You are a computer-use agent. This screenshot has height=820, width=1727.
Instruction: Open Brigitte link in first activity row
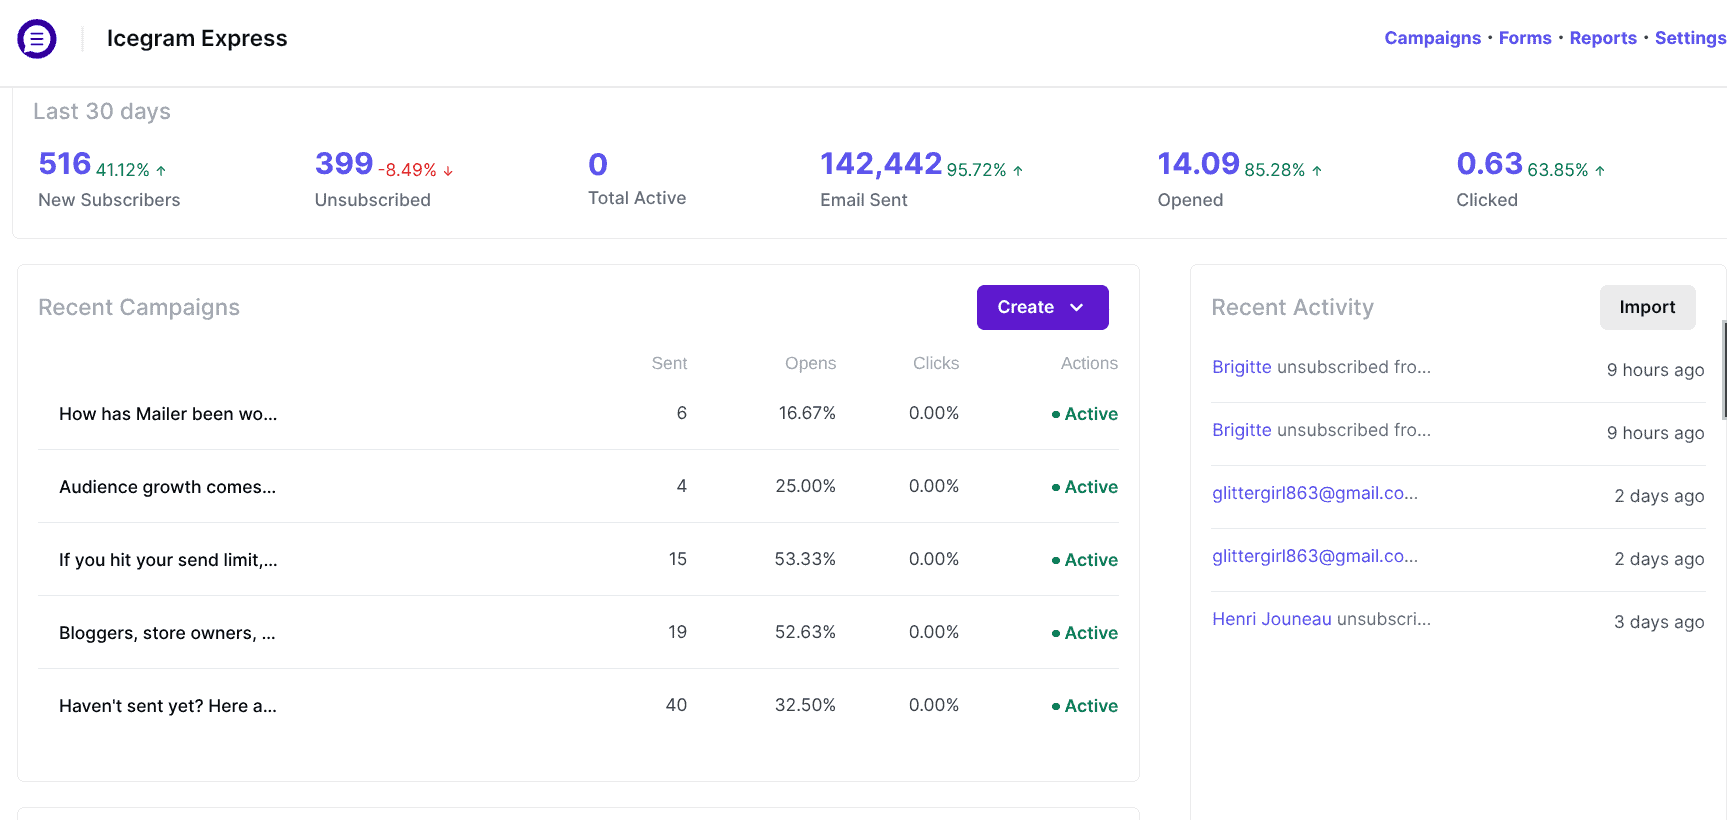(x=1242, y=367)
